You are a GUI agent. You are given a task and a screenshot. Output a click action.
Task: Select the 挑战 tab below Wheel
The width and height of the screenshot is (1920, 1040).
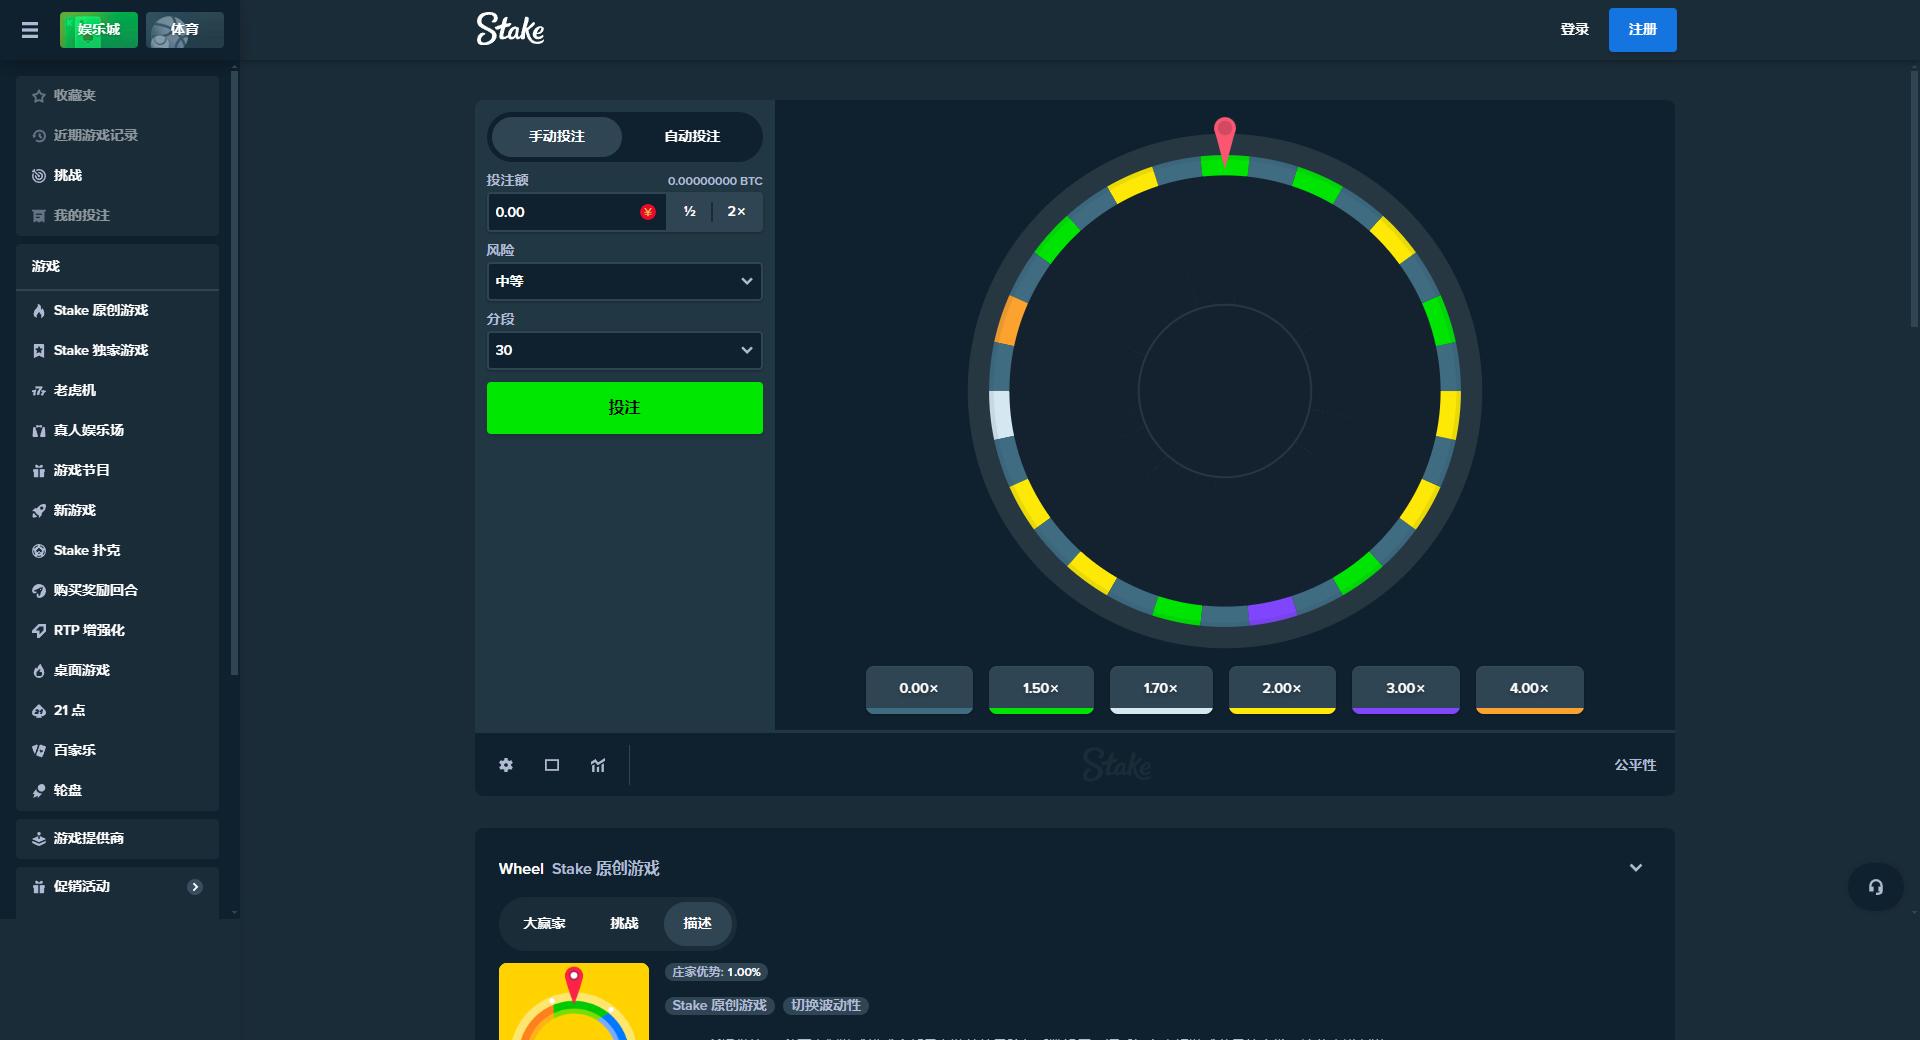coord(624,923)
